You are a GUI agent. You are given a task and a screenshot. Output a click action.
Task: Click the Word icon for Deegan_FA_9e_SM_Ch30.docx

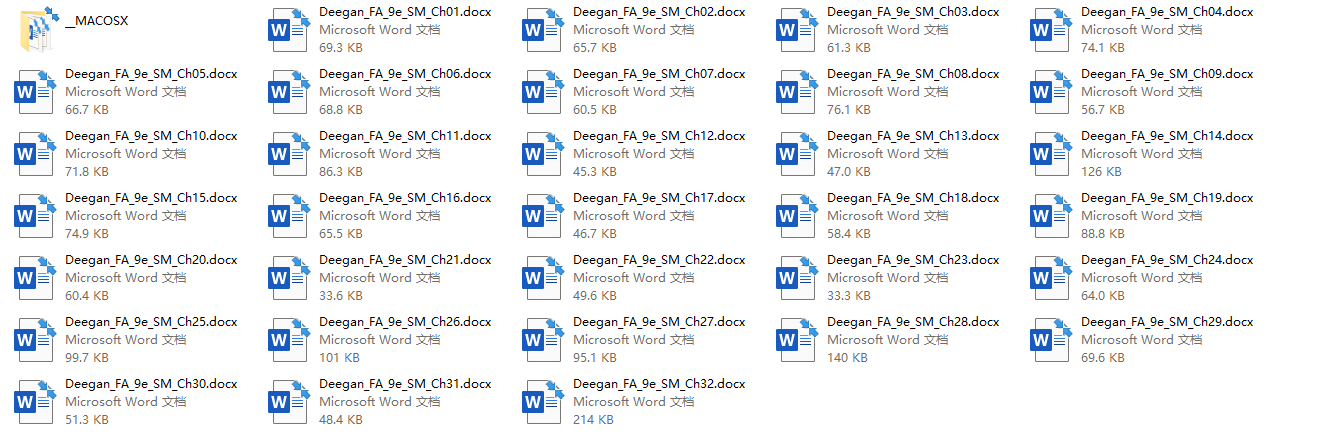click(35, 402)
